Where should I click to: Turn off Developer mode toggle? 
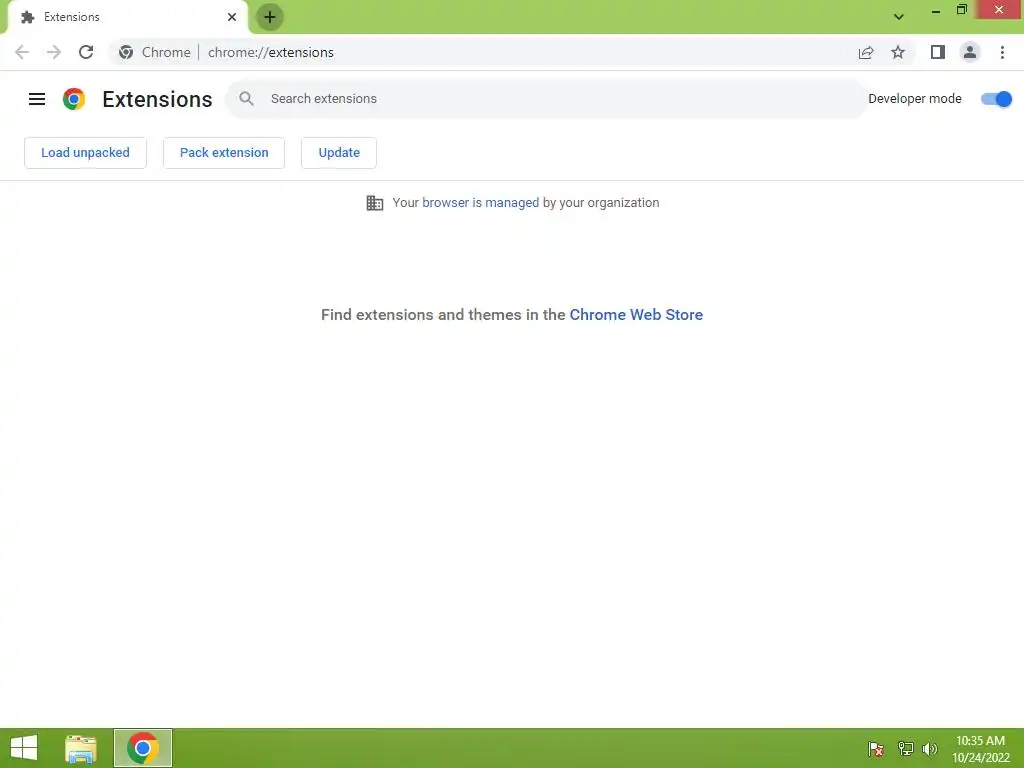(997, 99)
